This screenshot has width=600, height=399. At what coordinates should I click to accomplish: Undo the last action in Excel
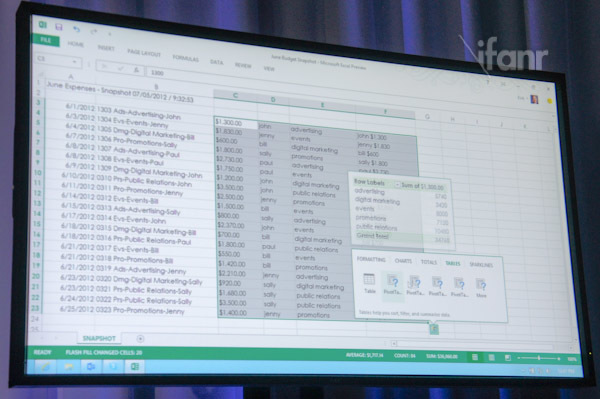pos(77,29)
